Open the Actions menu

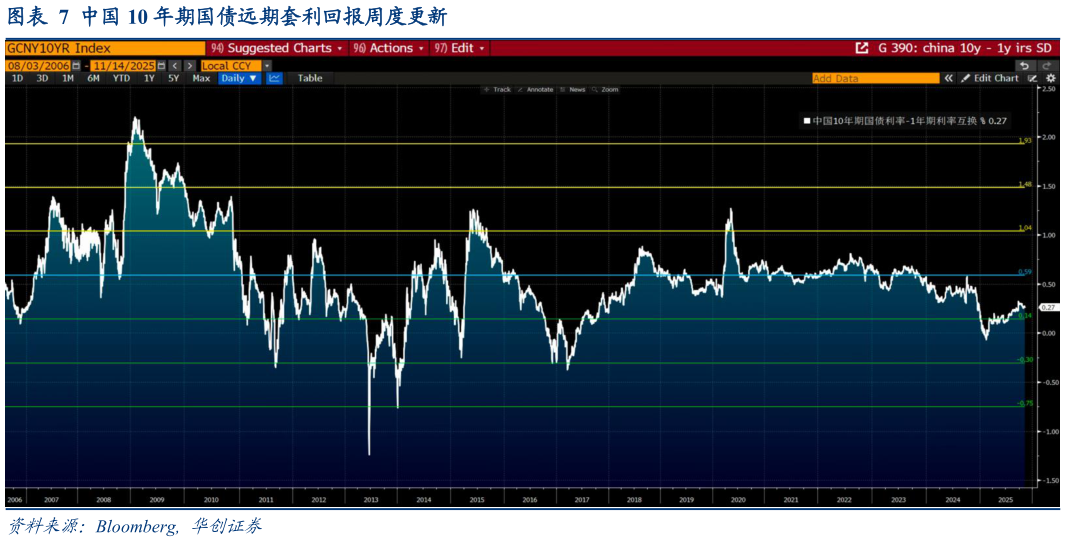pyautogui.click(x=390, y=48)
